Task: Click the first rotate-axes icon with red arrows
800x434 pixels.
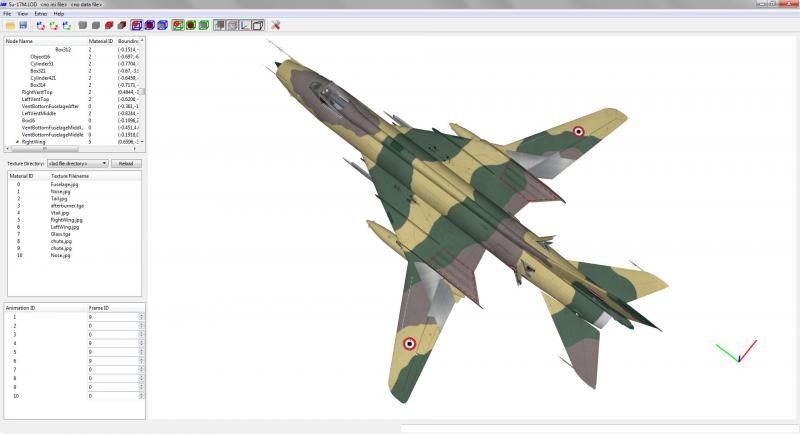Action: (41, 25)
